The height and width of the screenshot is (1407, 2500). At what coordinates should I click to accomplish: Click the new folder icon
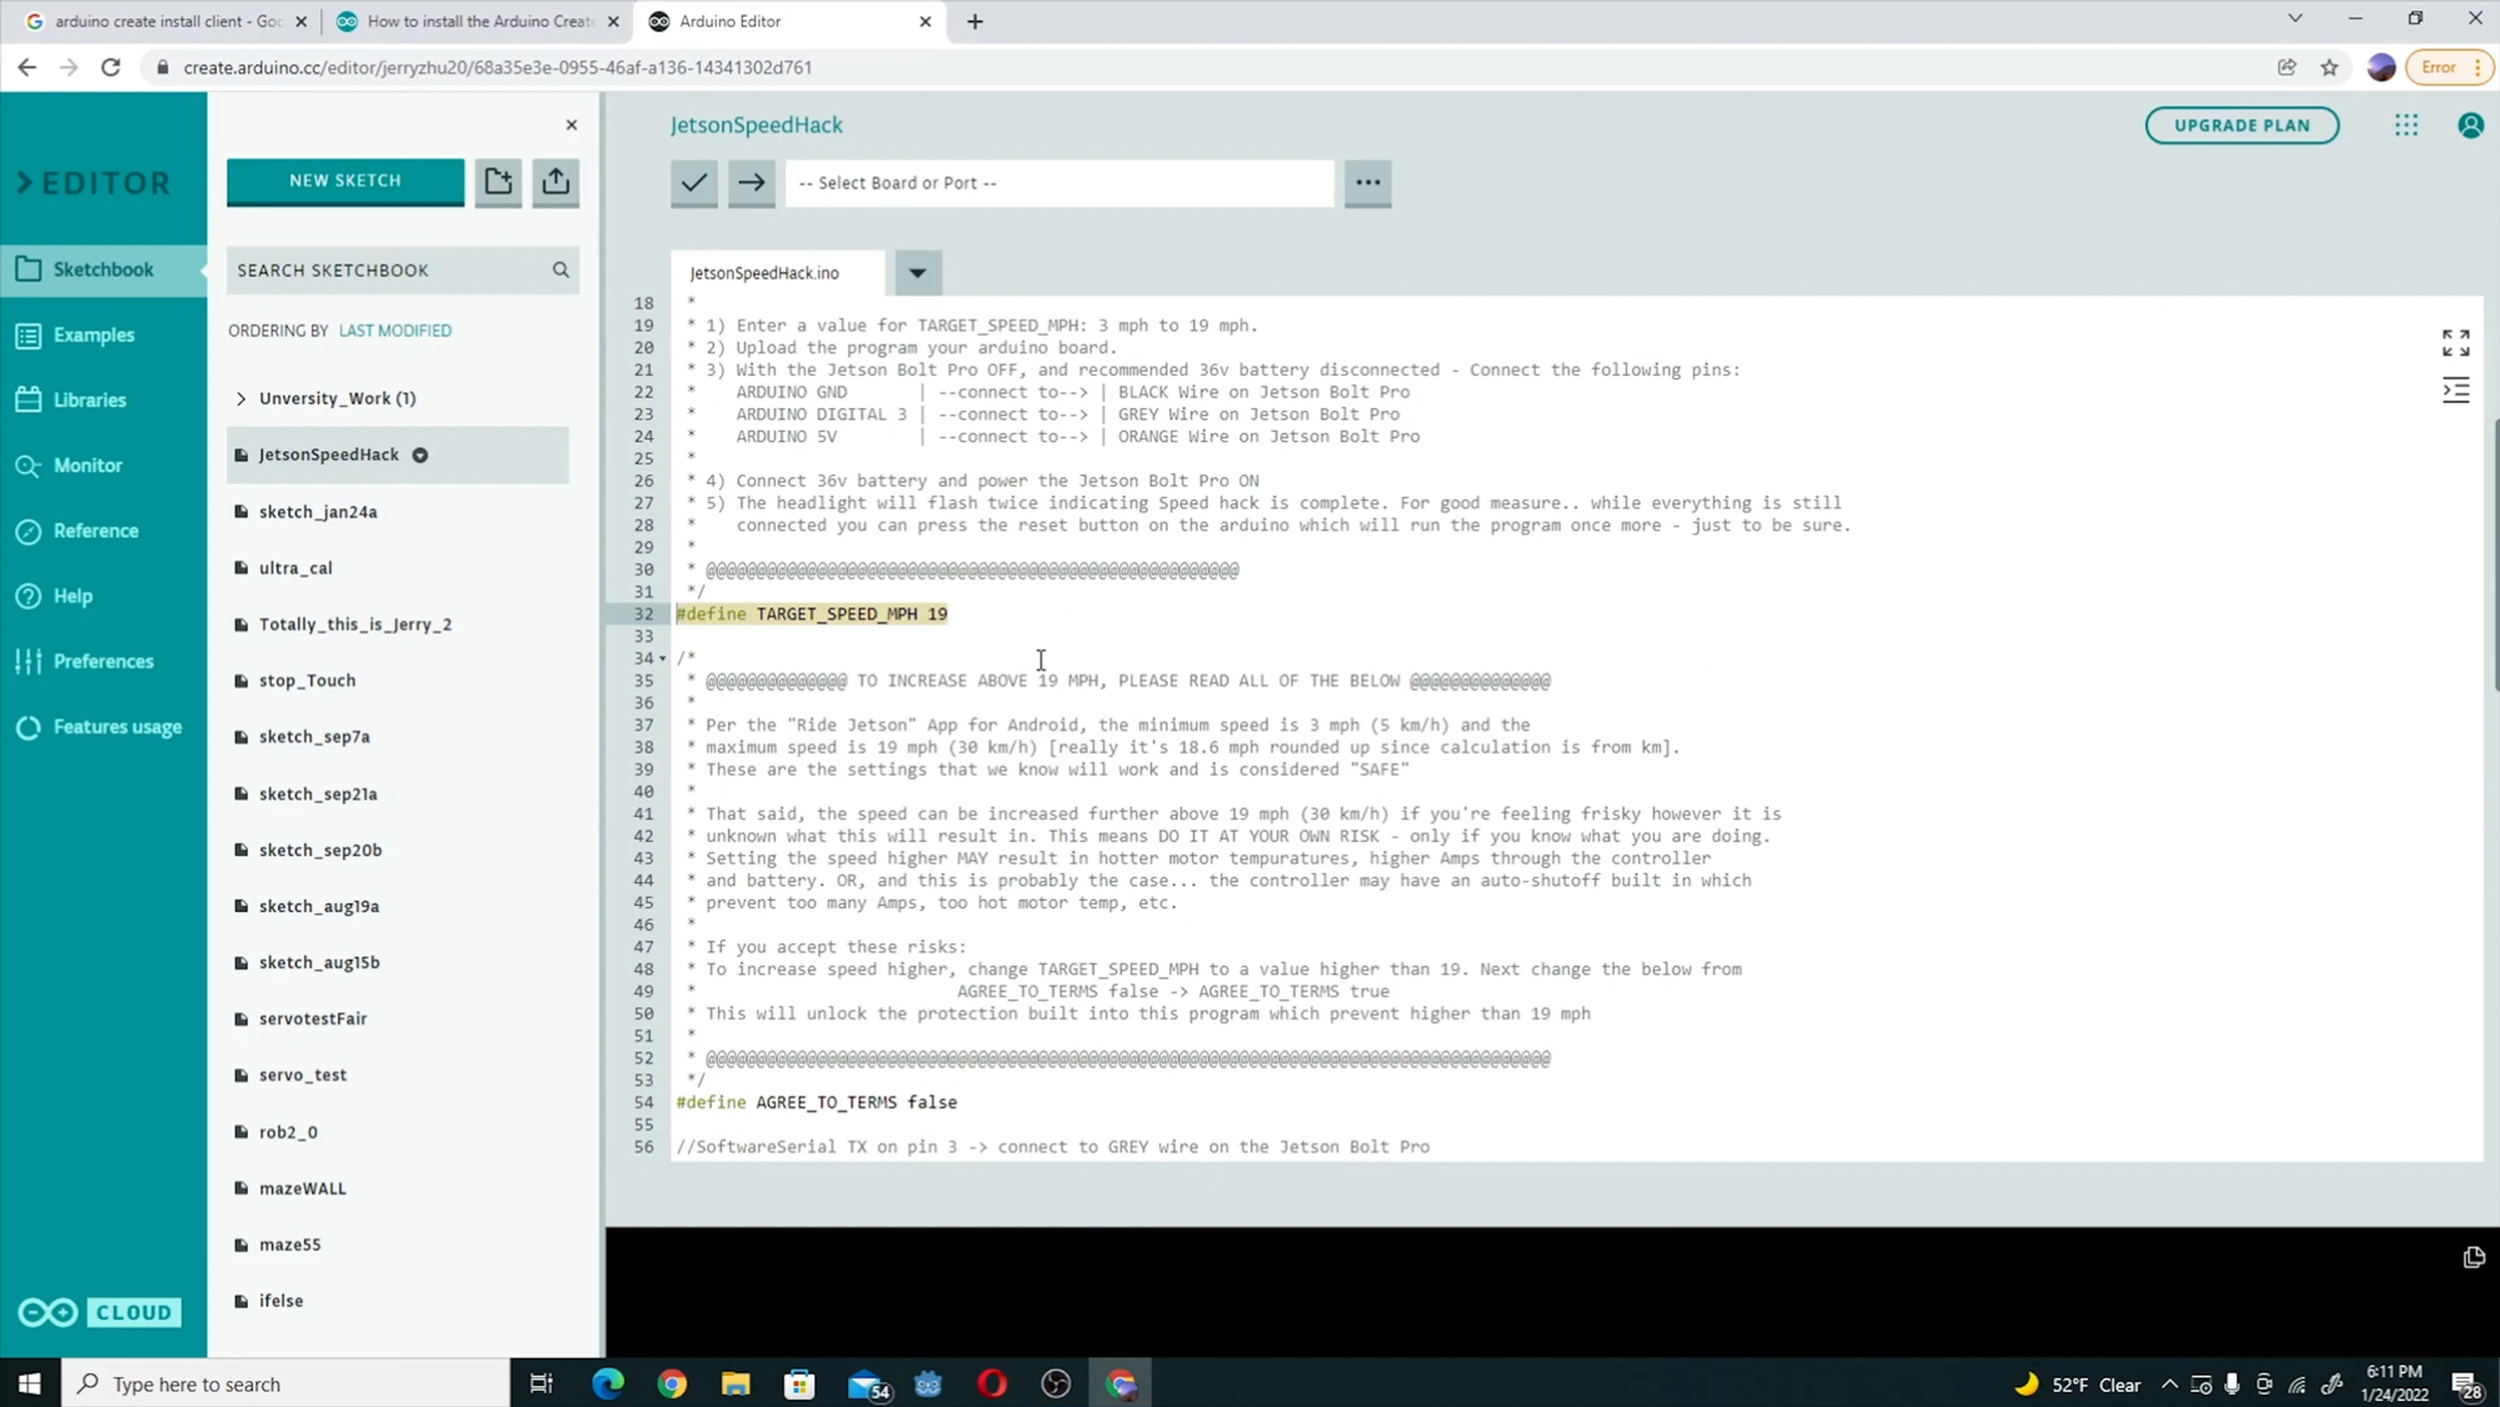click(498, 182)
